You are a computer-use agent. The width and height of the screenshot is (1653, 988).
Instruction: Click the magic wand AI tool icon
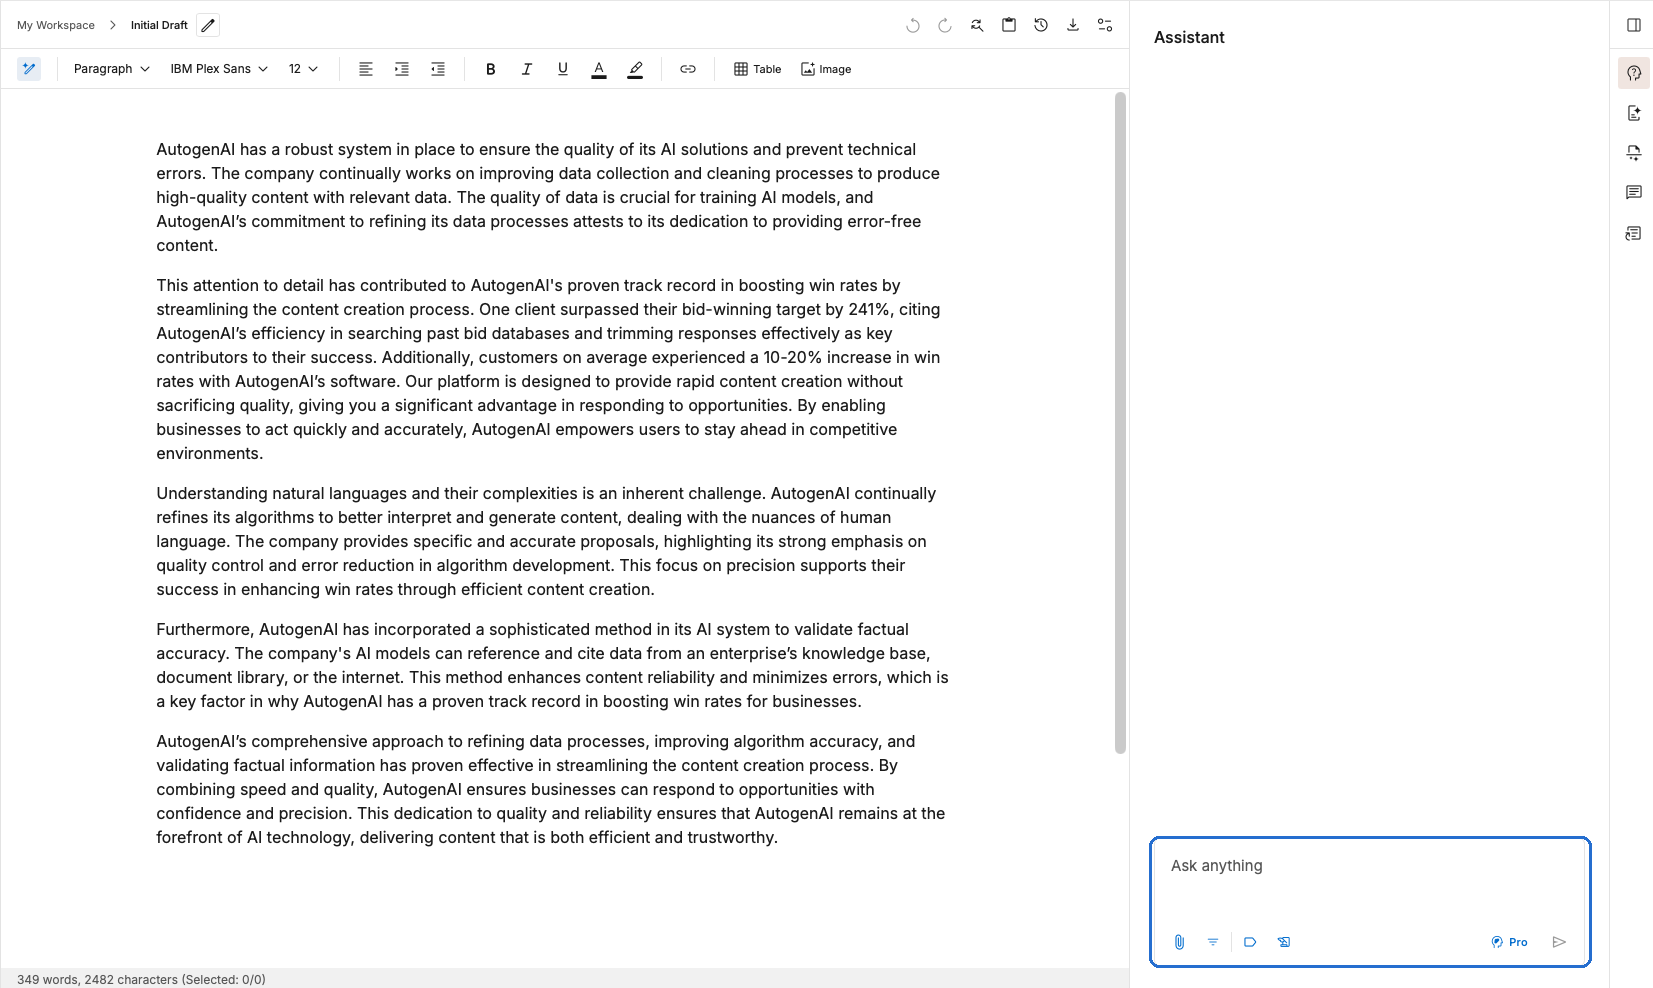pos(29,69)
